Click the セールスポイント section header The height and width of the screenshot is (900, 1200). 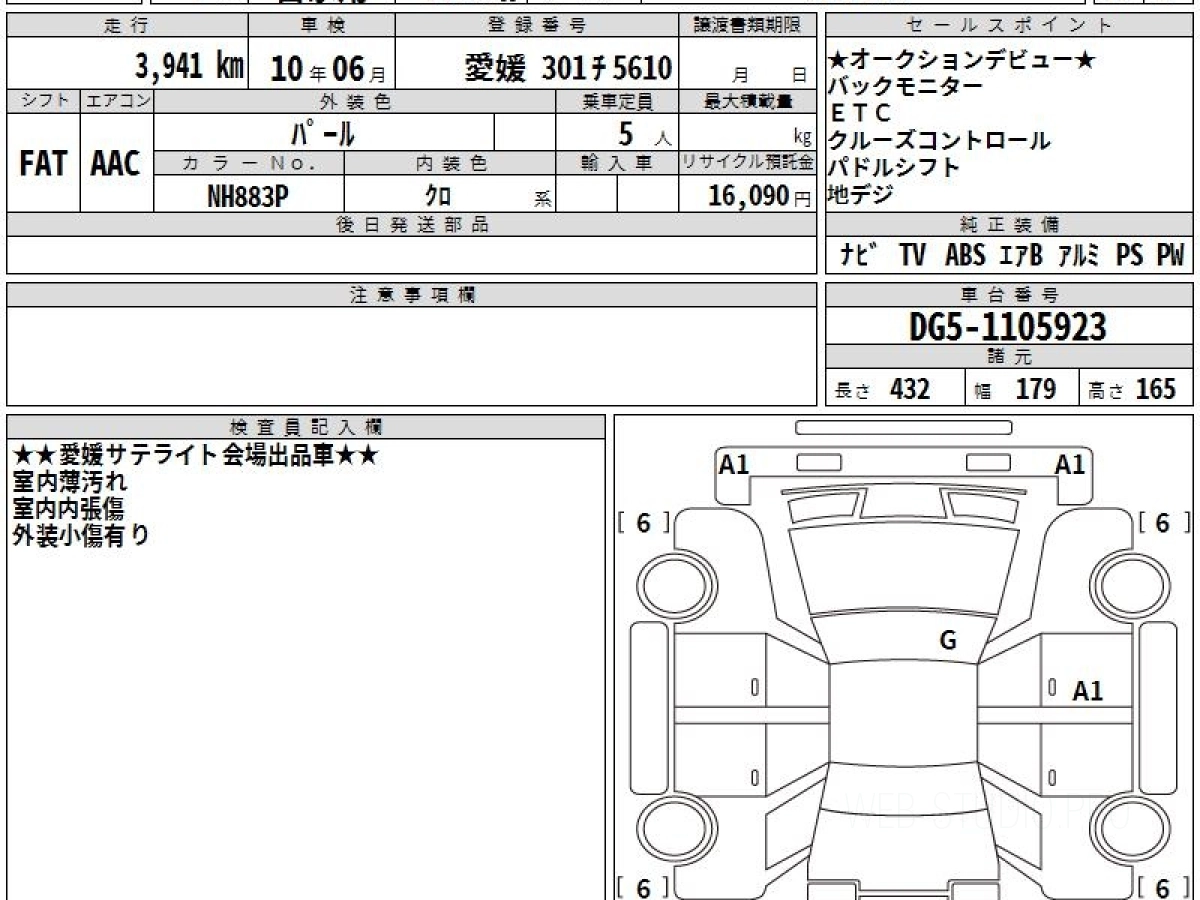coord(1009,26)
